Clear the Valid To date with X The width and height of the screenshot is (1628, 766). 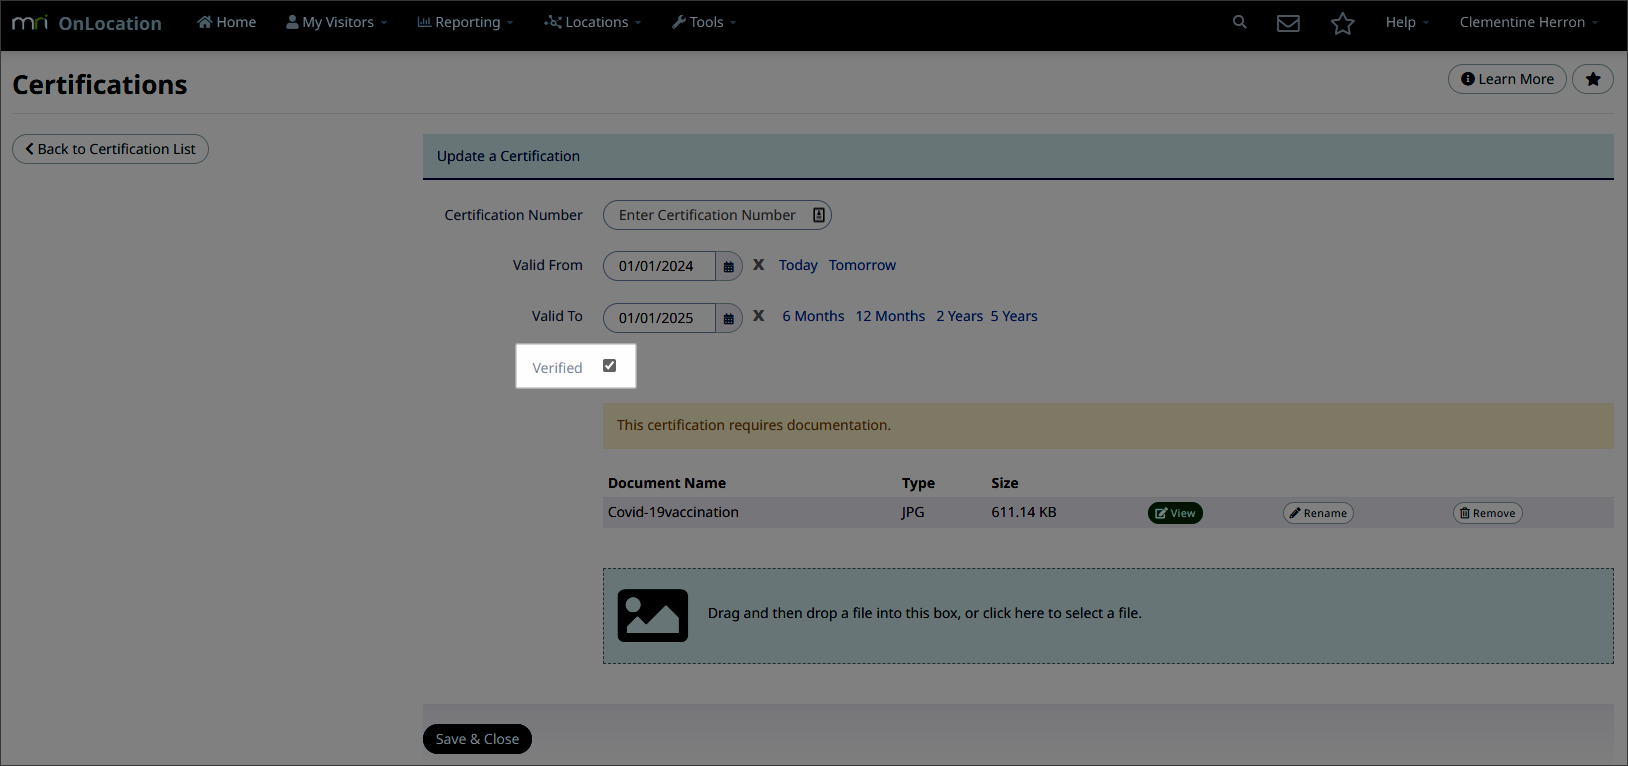tap(759, 316)
